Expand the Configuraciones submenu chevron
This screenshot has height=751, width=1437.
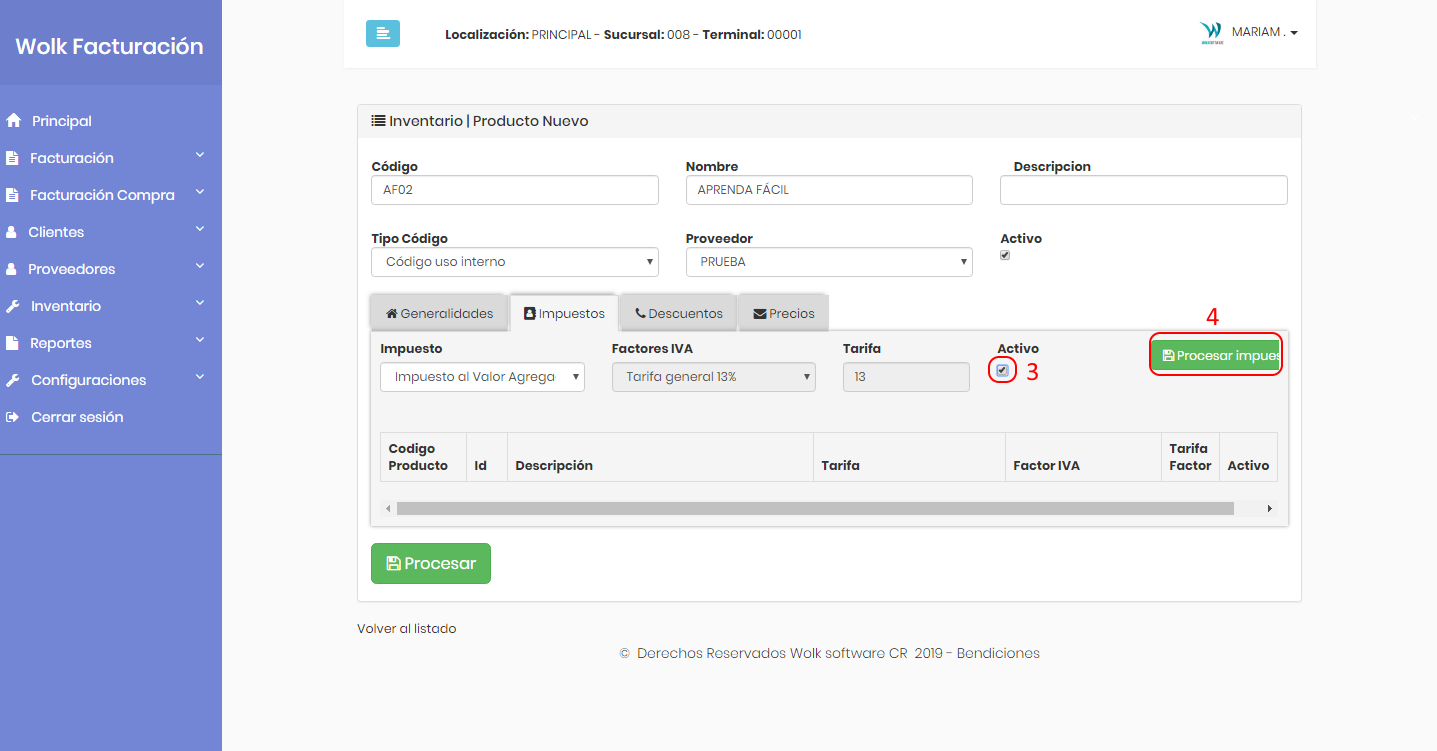pos(200,377)
